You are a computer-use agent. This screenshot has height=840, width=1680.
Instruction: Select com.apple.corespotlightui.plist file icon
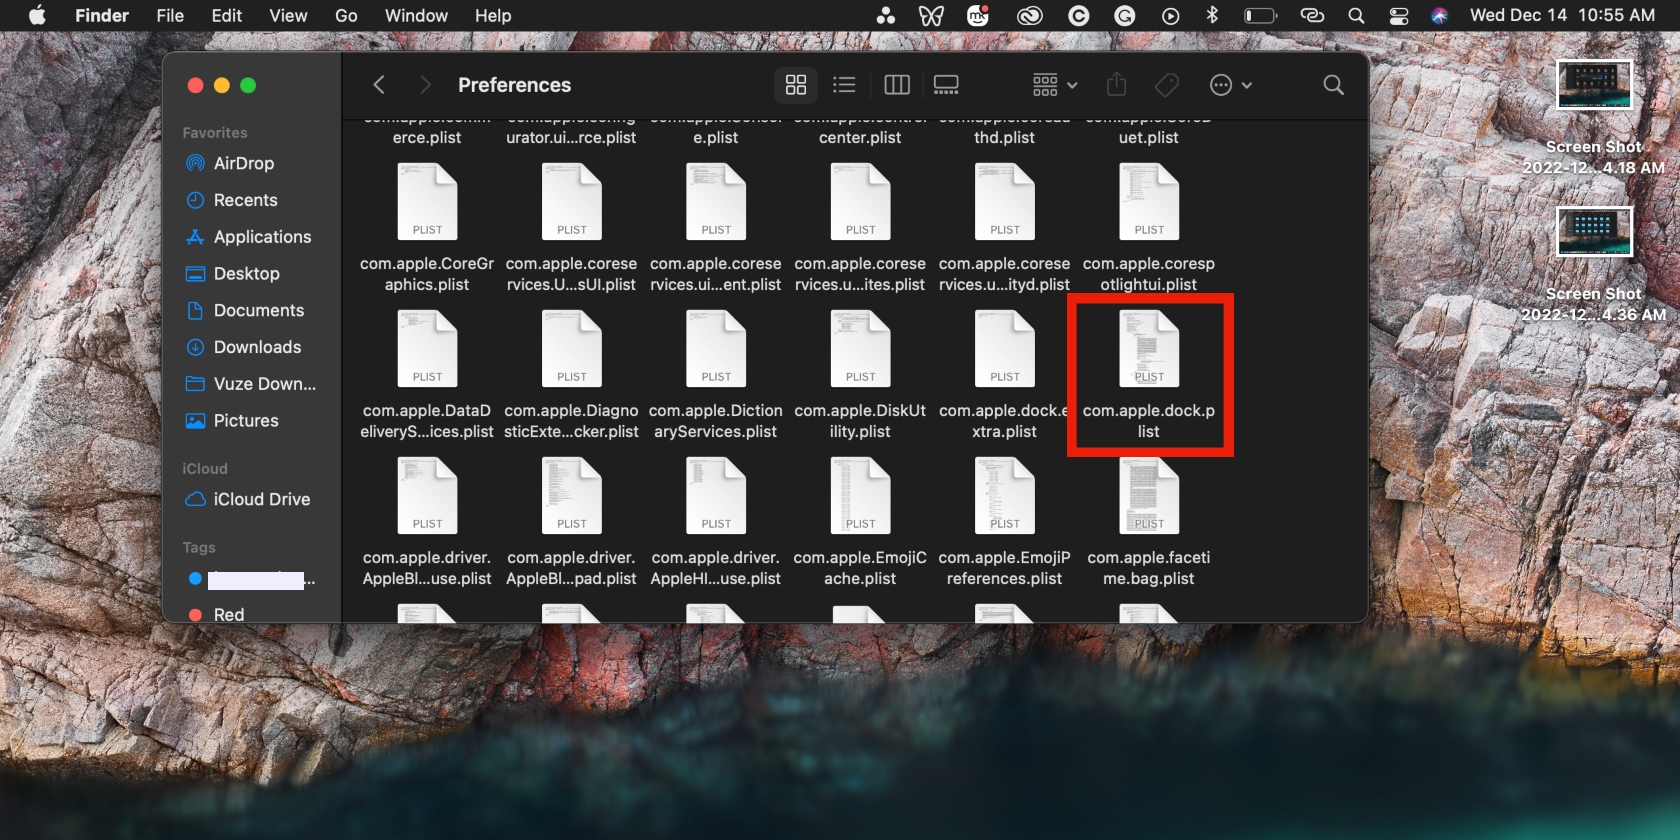(x=1149, y=201)
